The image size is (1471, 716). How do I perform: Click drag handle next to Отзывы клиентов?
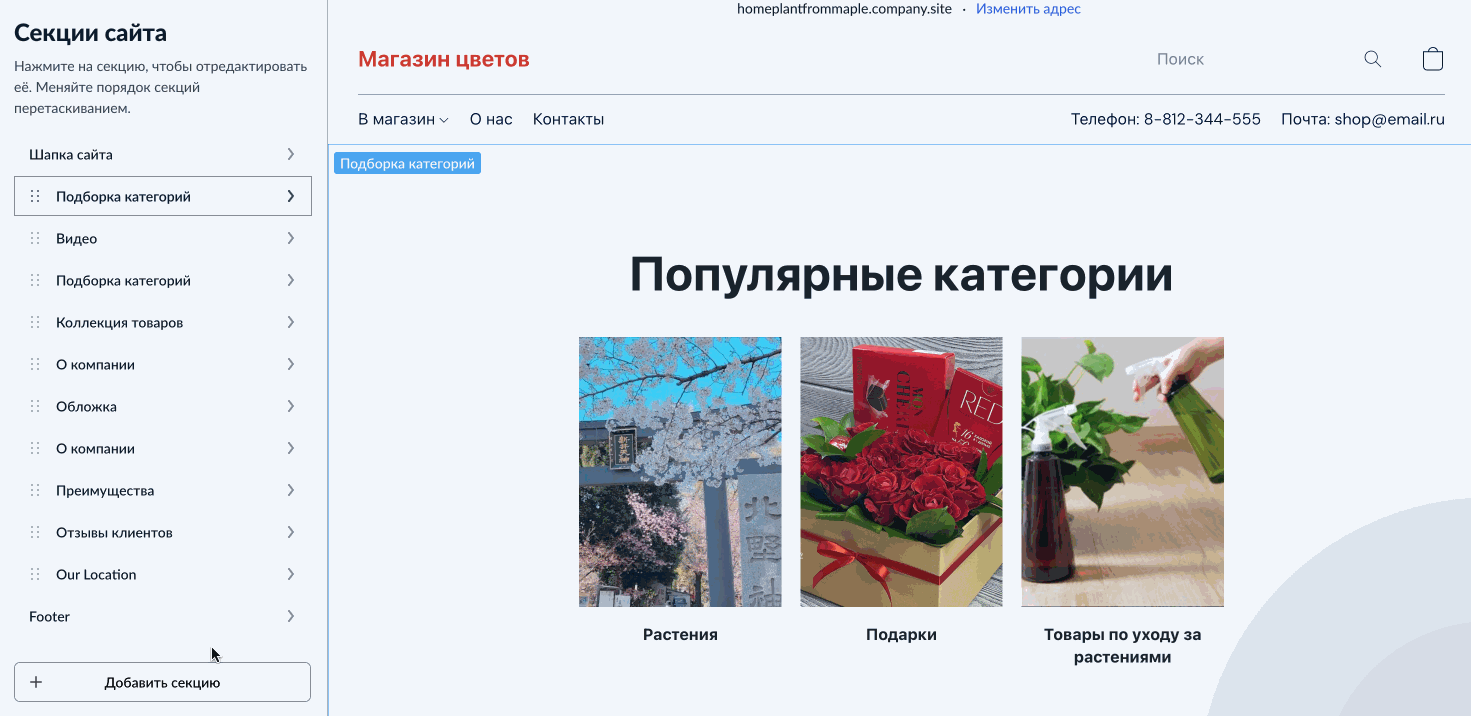(36, 532)
